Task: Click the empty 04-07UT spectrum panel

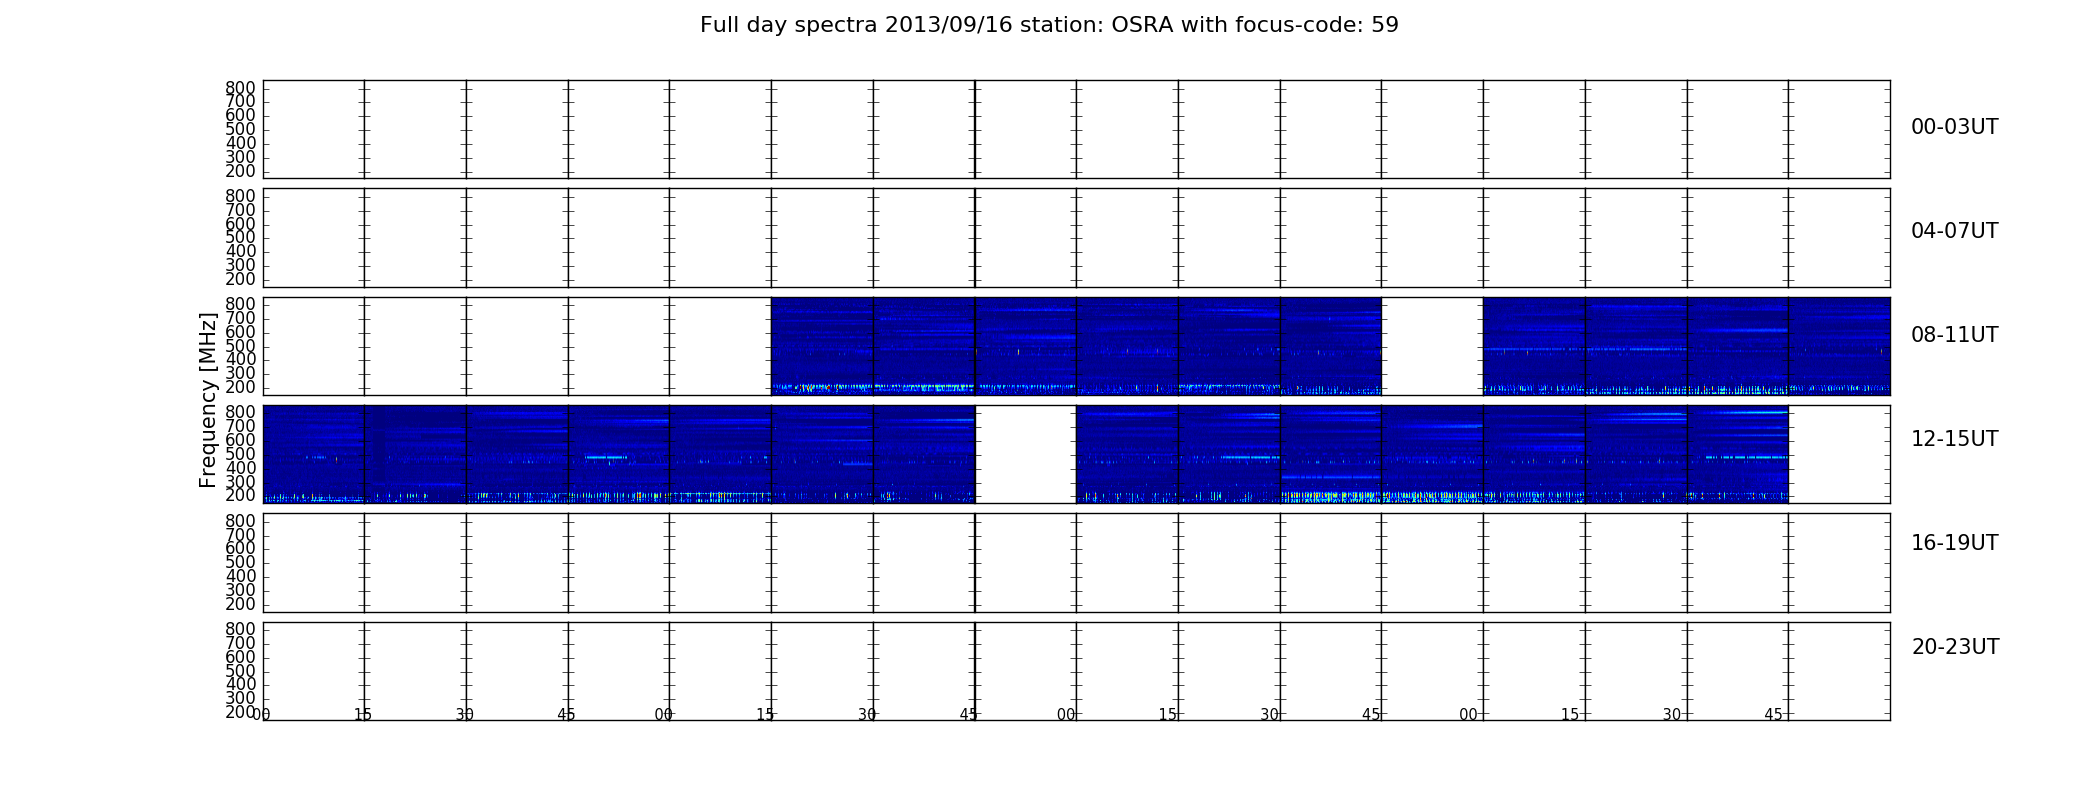Action: [x=1076, y=238]
